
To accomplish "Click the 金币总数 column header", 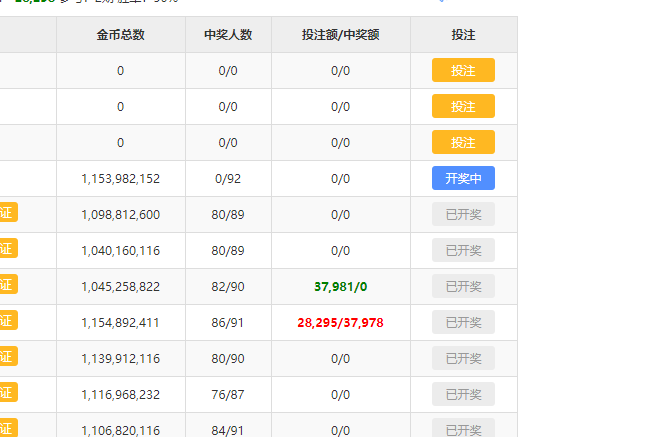I will [121, 35].
